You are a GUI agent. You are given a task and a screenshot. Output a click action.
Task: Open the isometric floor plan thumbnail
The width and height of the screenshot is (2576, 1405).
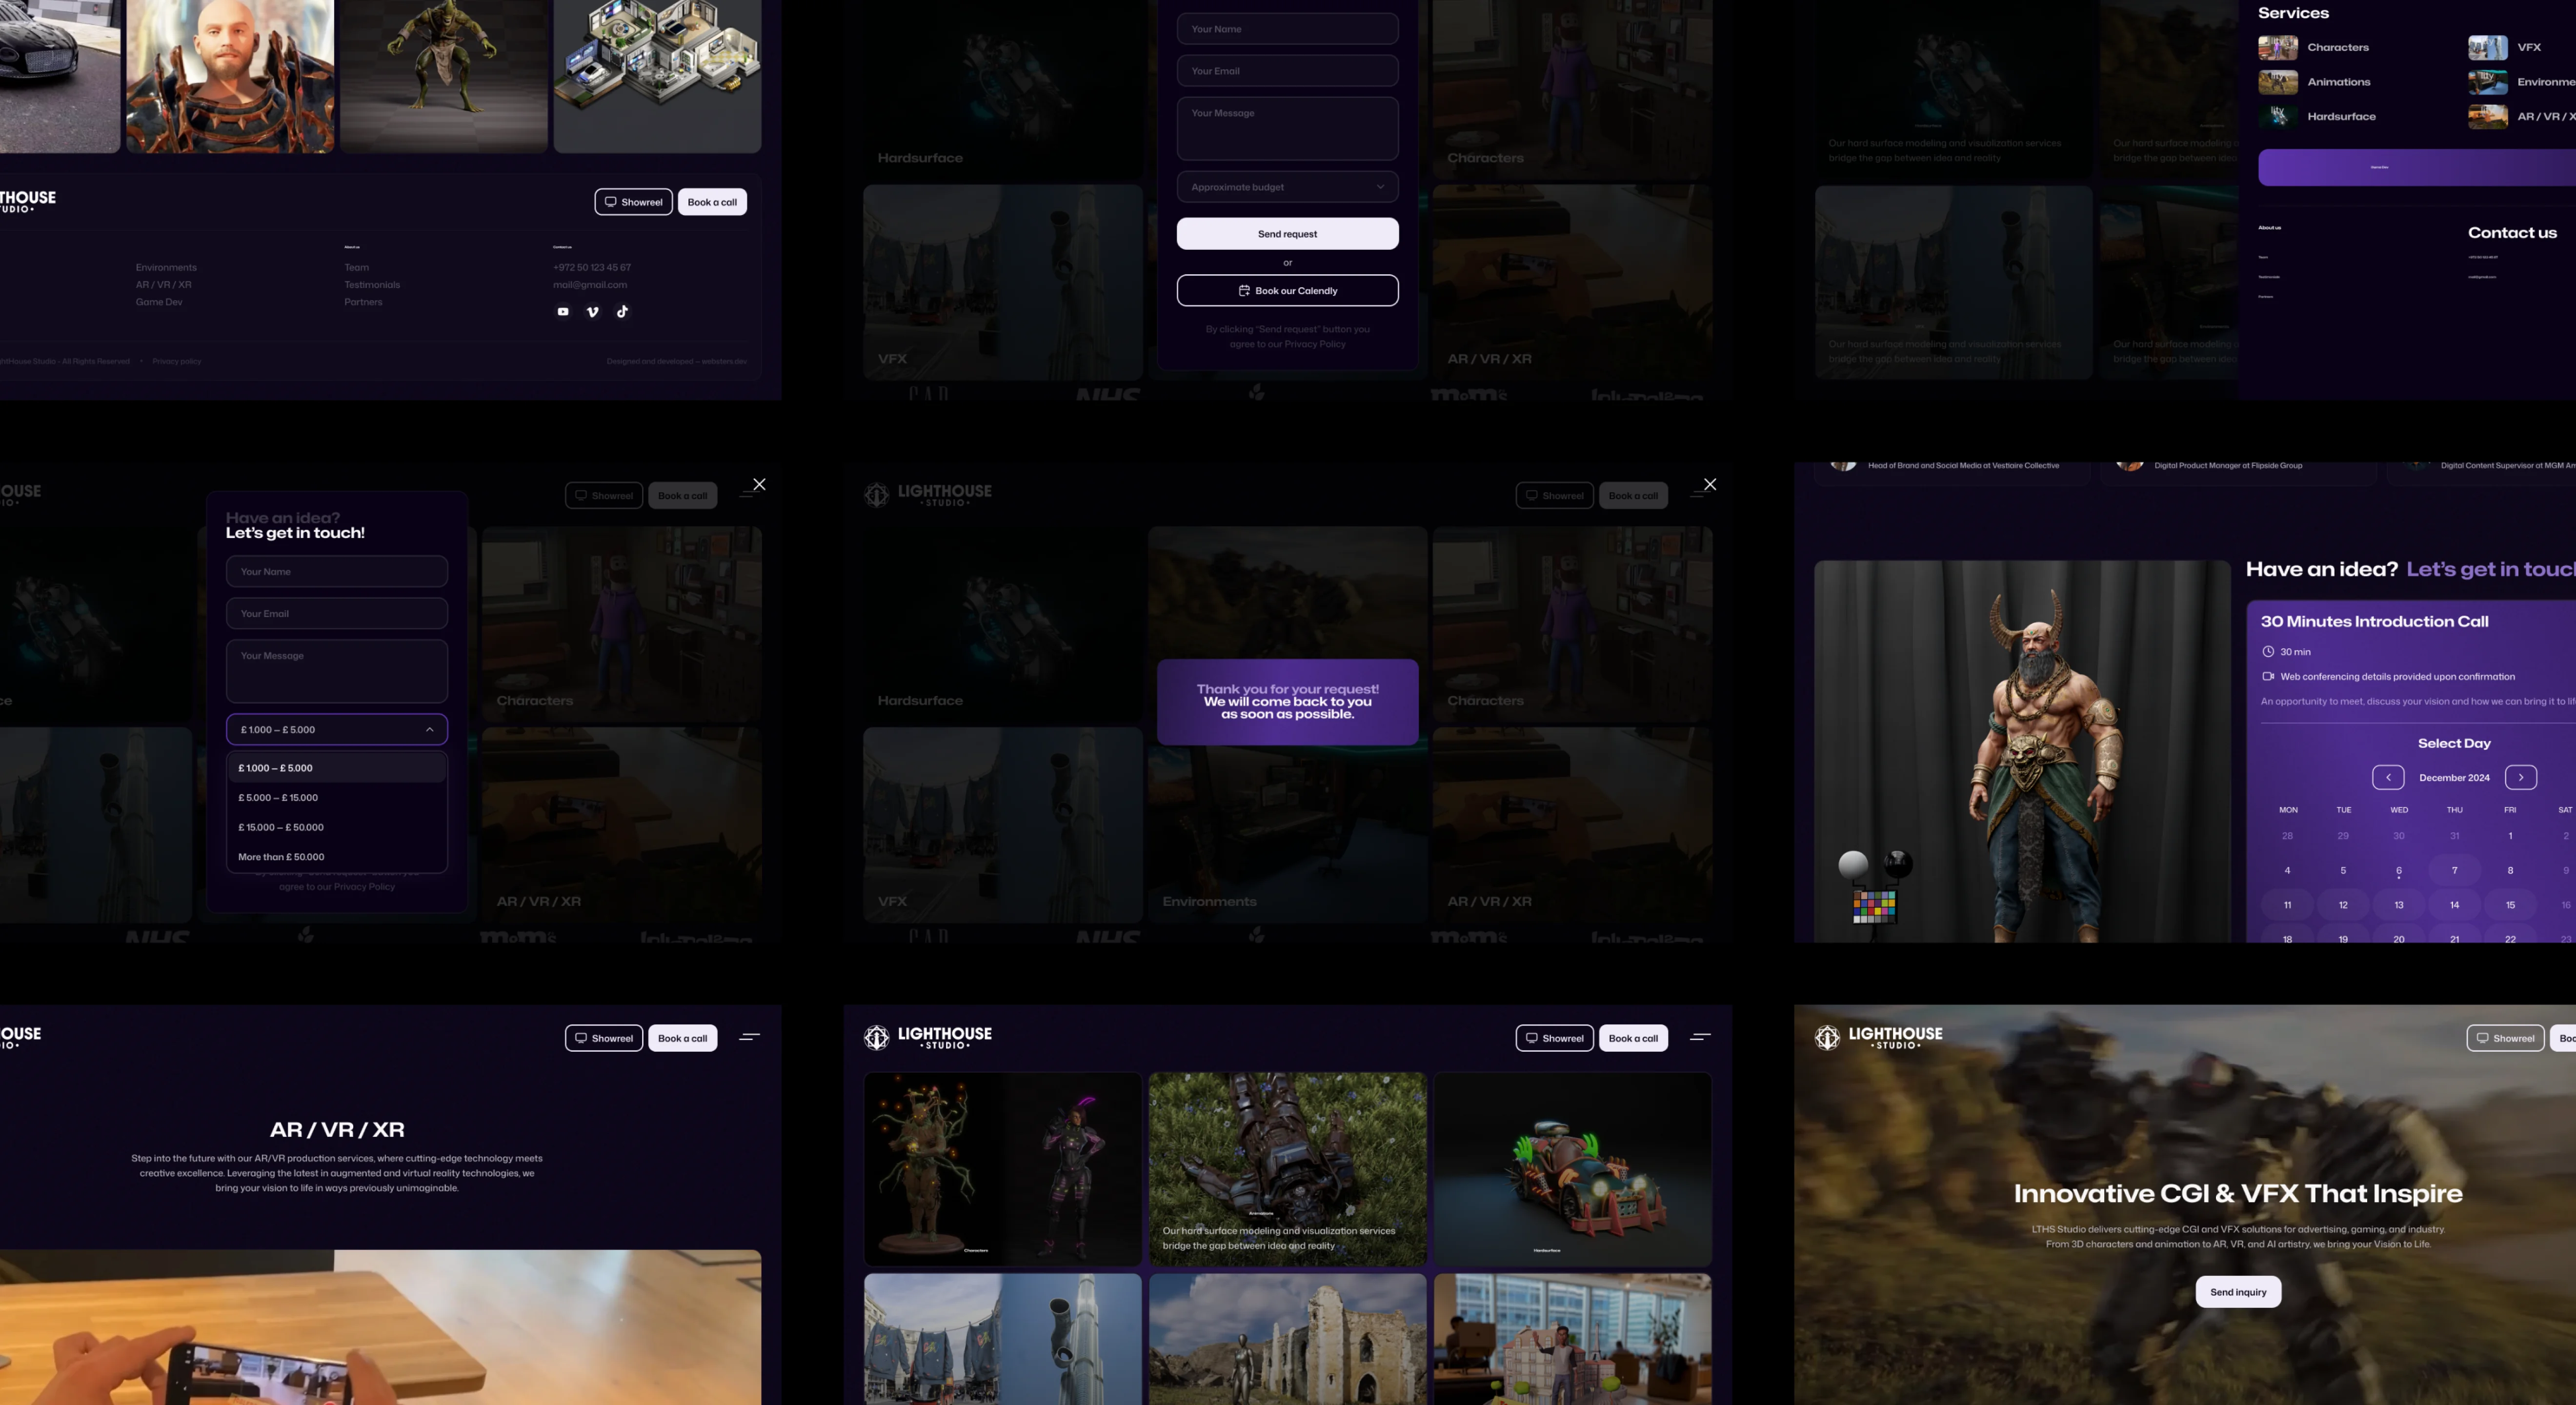(x=658, y=76)
